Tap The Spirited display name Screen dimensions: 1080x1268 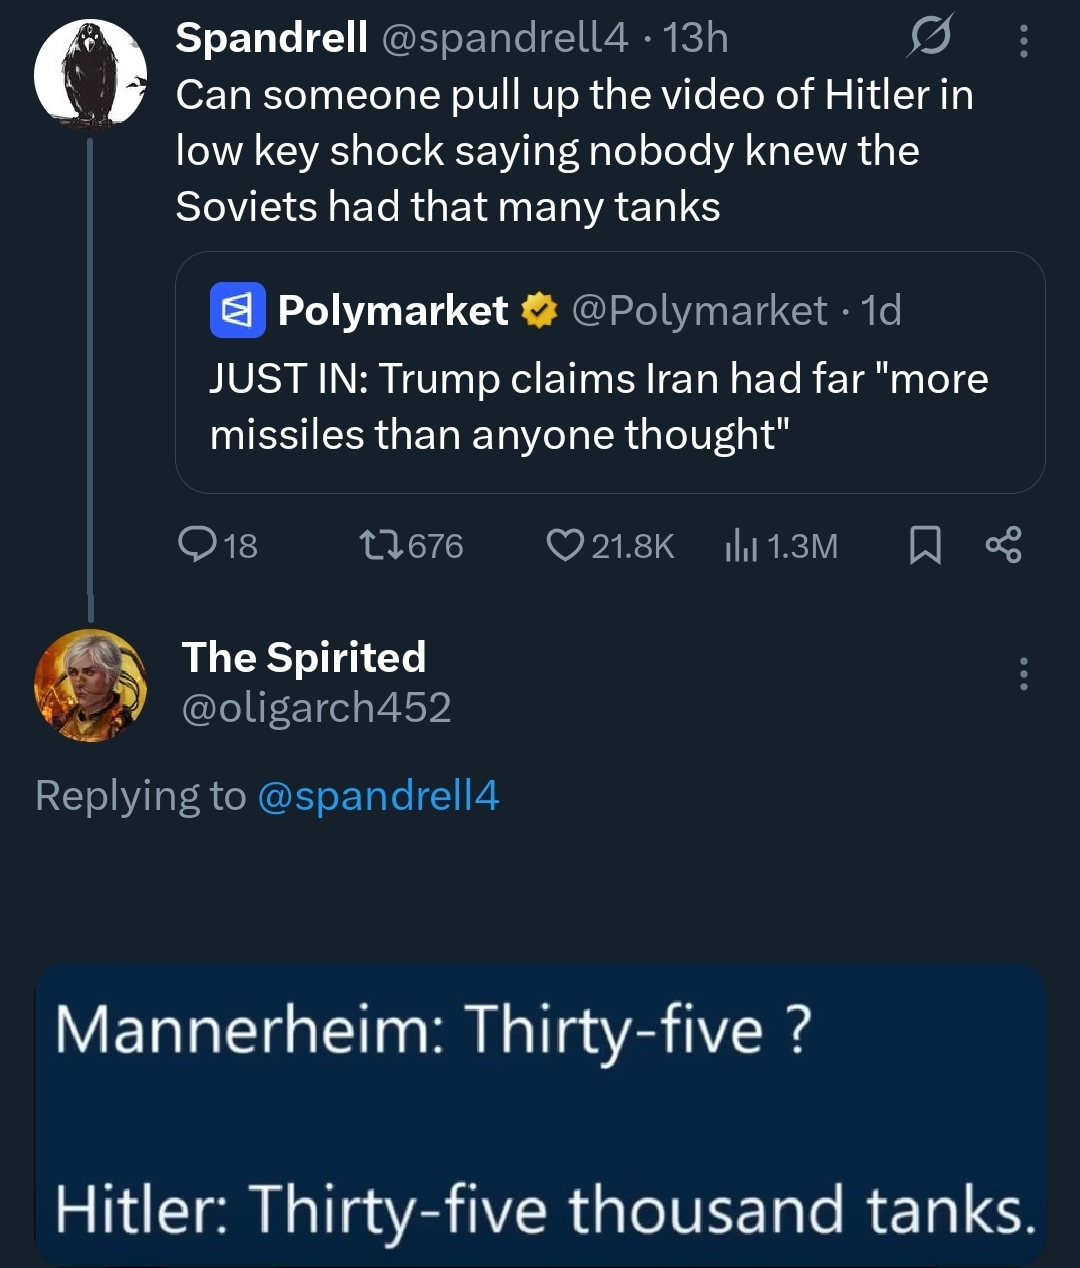(304, 657)
